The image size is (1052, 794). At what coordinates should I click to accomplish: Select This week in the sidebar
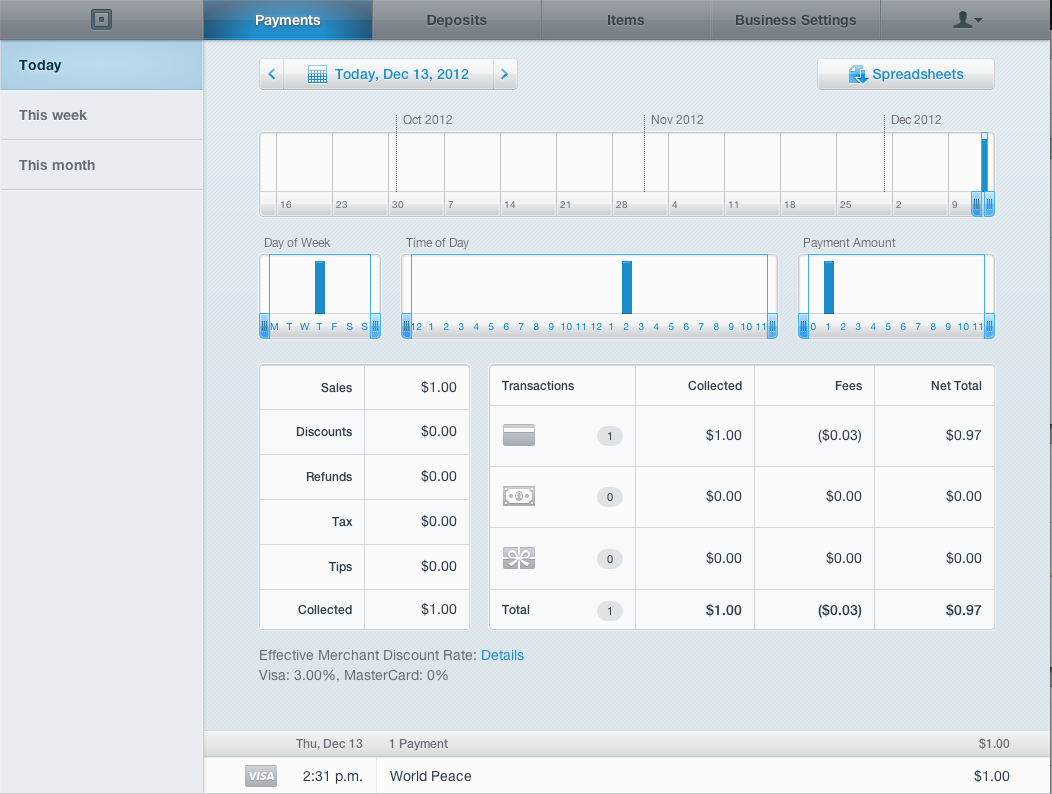(x=53, y=114)
